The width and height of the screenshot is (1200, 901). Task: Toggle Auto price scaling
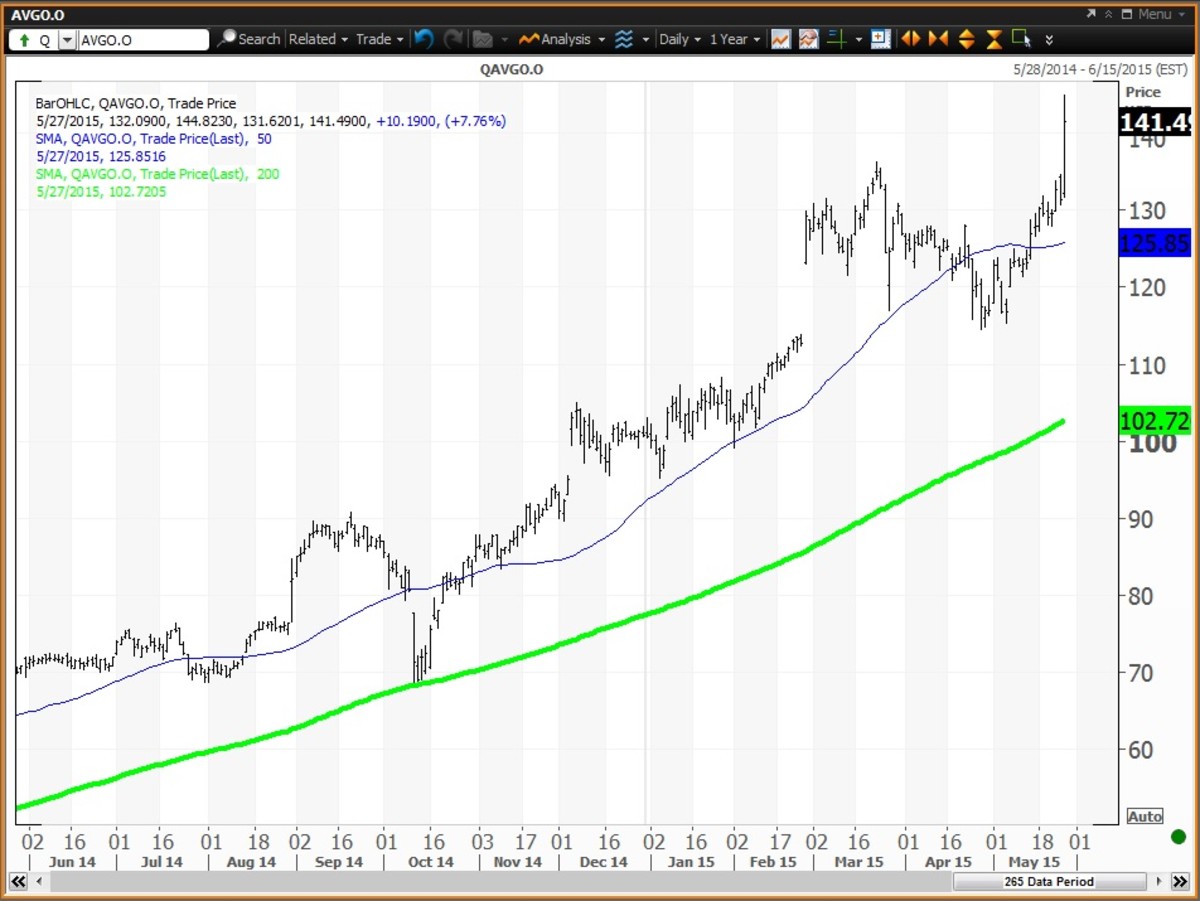coord(1144,816)
